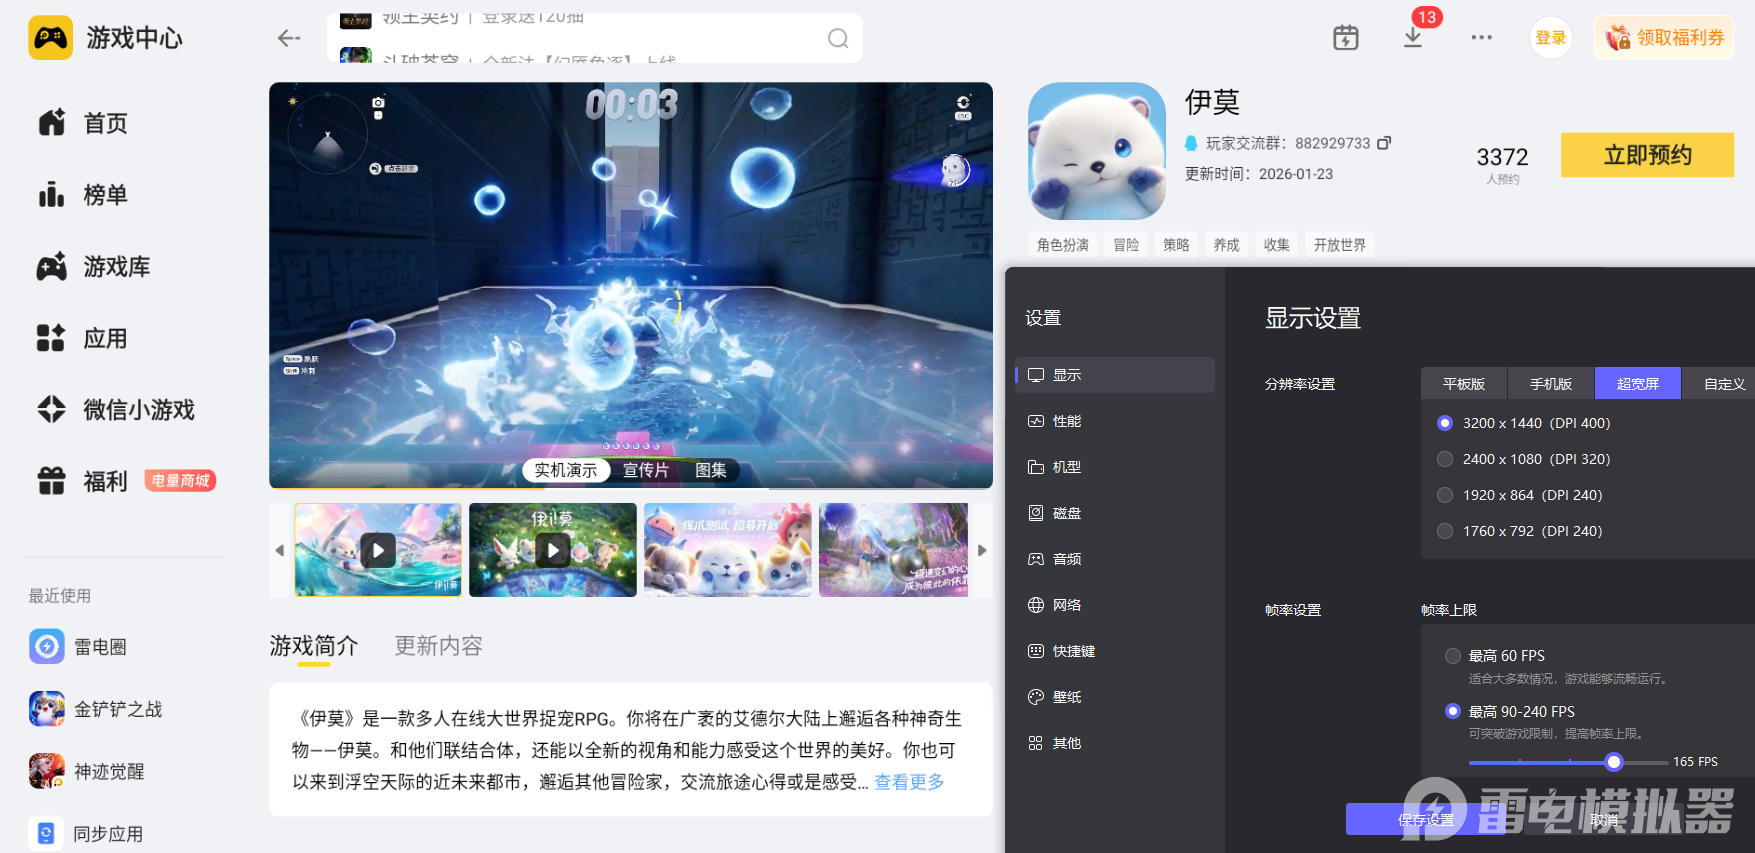Switch to 超宽屏 resolution tab
Image resolution: width=1755 pixels, height=853 pixels.
tap(1638, 384)
